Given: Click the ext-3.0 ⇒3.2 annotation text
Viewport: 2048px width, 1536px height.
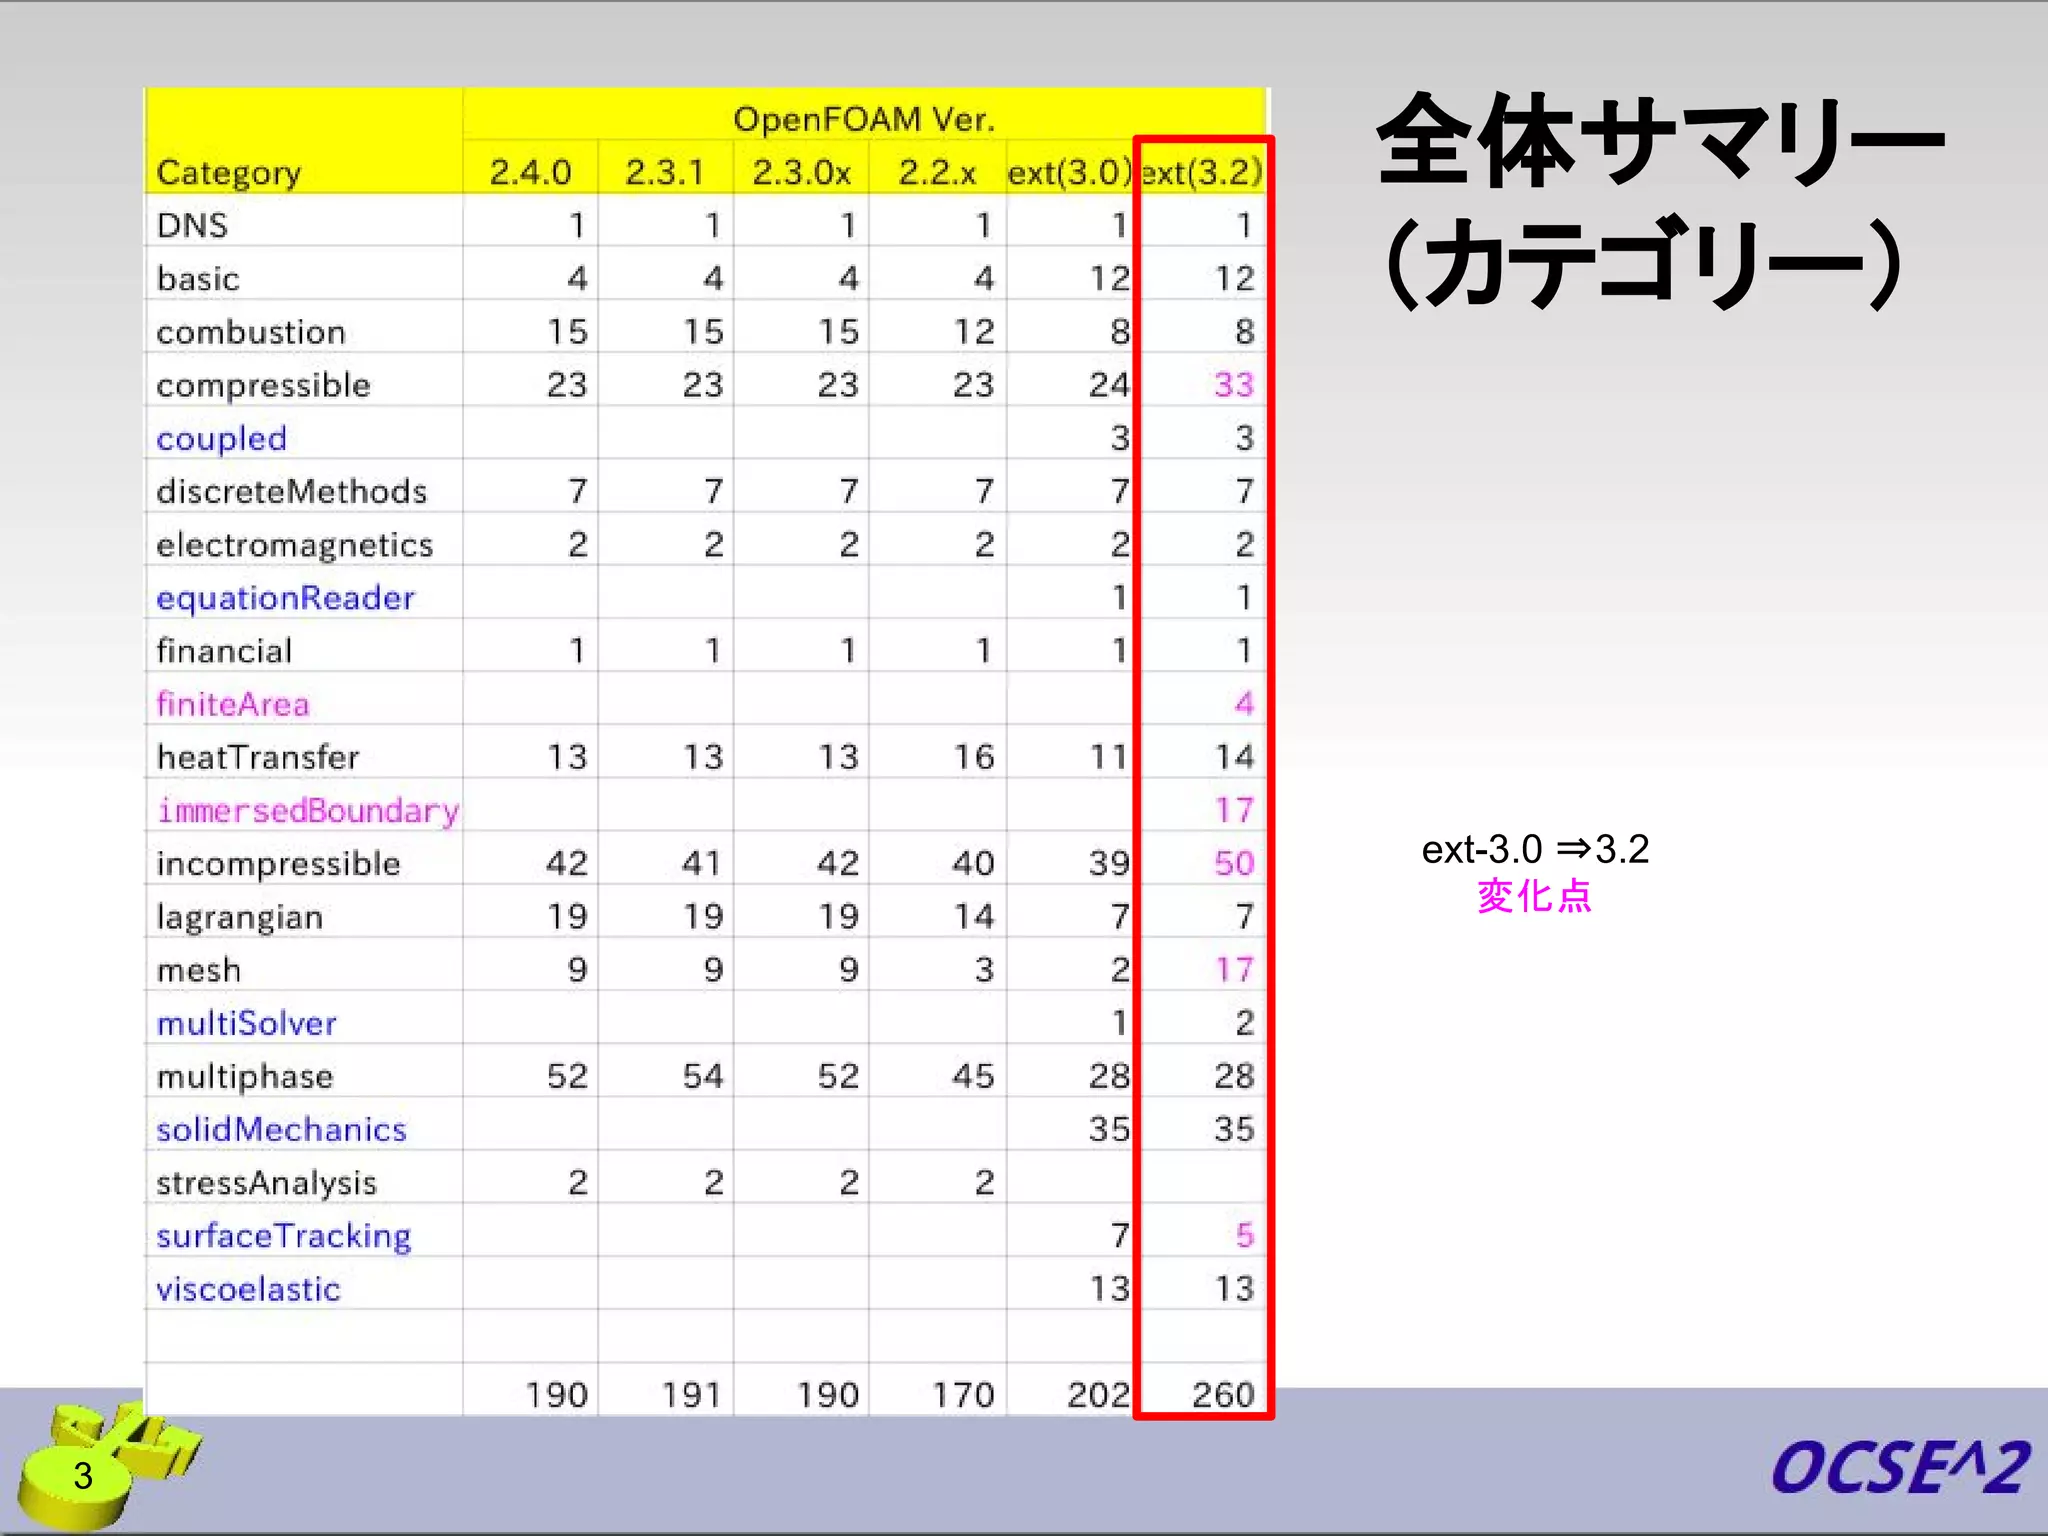Looking at the screenshot, I should coord(1535,849).
